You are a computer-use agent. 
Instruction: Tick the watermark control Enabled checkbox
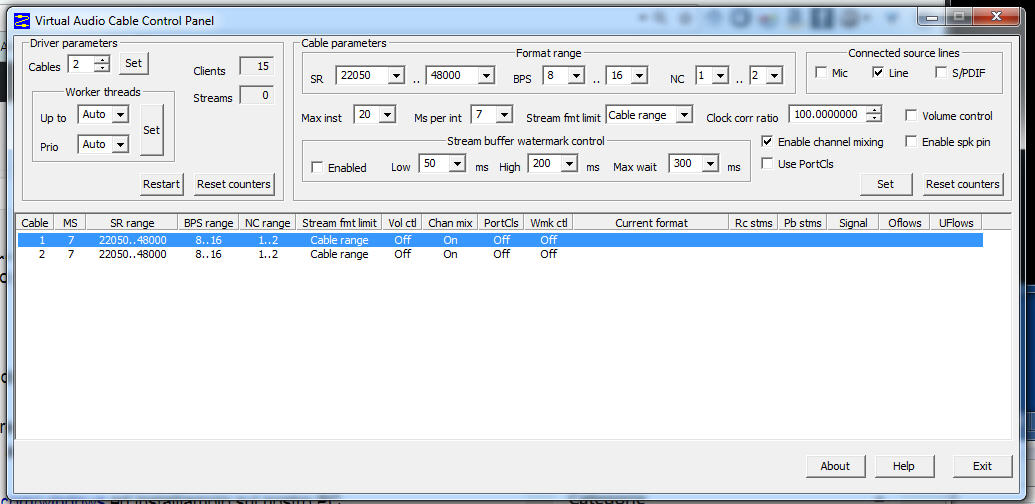(x=317, y=168)
